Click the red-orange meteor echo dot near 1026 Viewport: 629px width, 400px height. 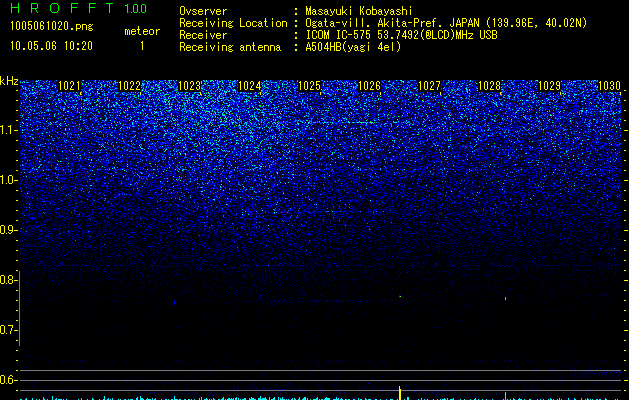(400, 296)
